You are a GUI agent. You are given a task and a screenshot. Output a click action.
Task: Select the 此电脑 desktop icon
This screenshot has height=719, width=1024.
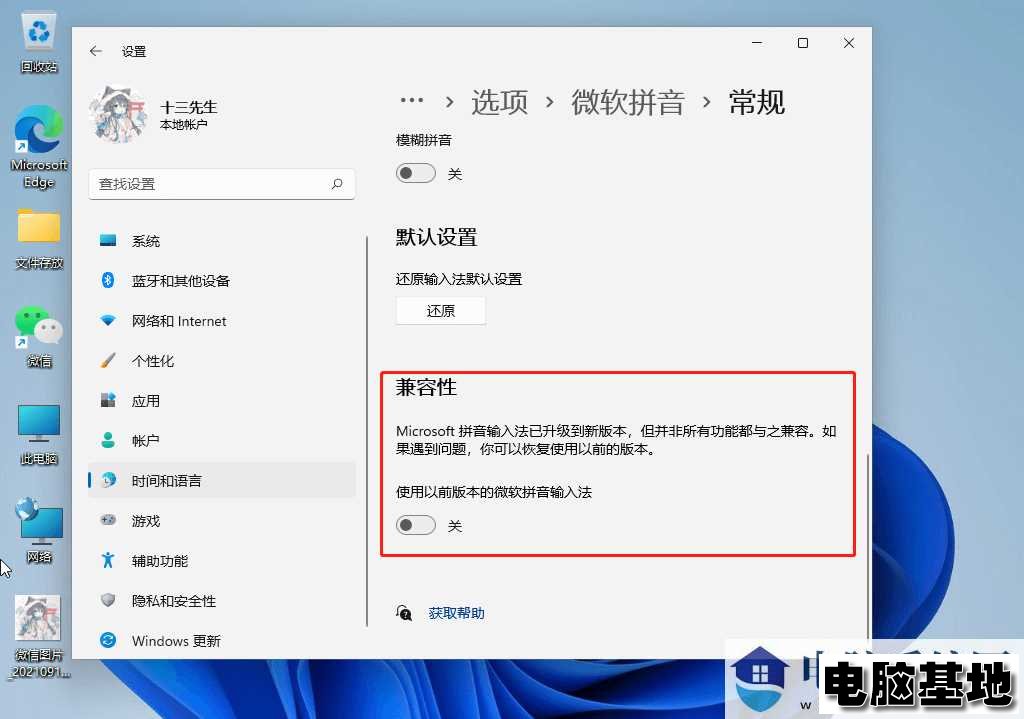[39, 434]
